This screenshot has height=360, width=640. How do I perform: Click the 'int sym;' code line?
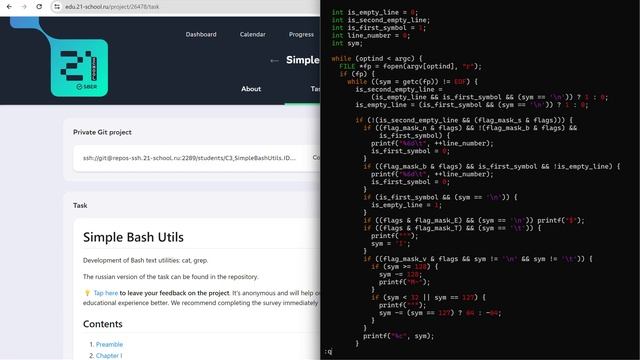click(347, 43)
